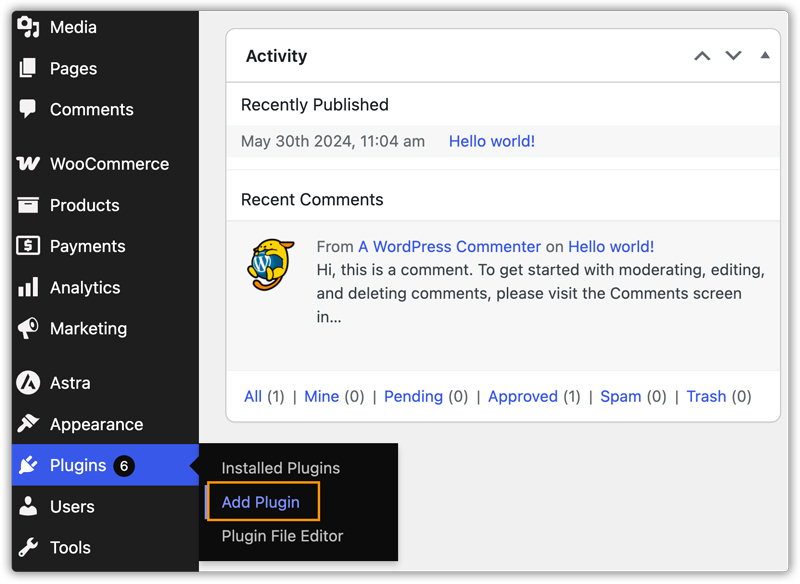The image size is (800, 584).
Task: Open the Astra menu item
Action: pyautogui.click(x=105, y=383)
